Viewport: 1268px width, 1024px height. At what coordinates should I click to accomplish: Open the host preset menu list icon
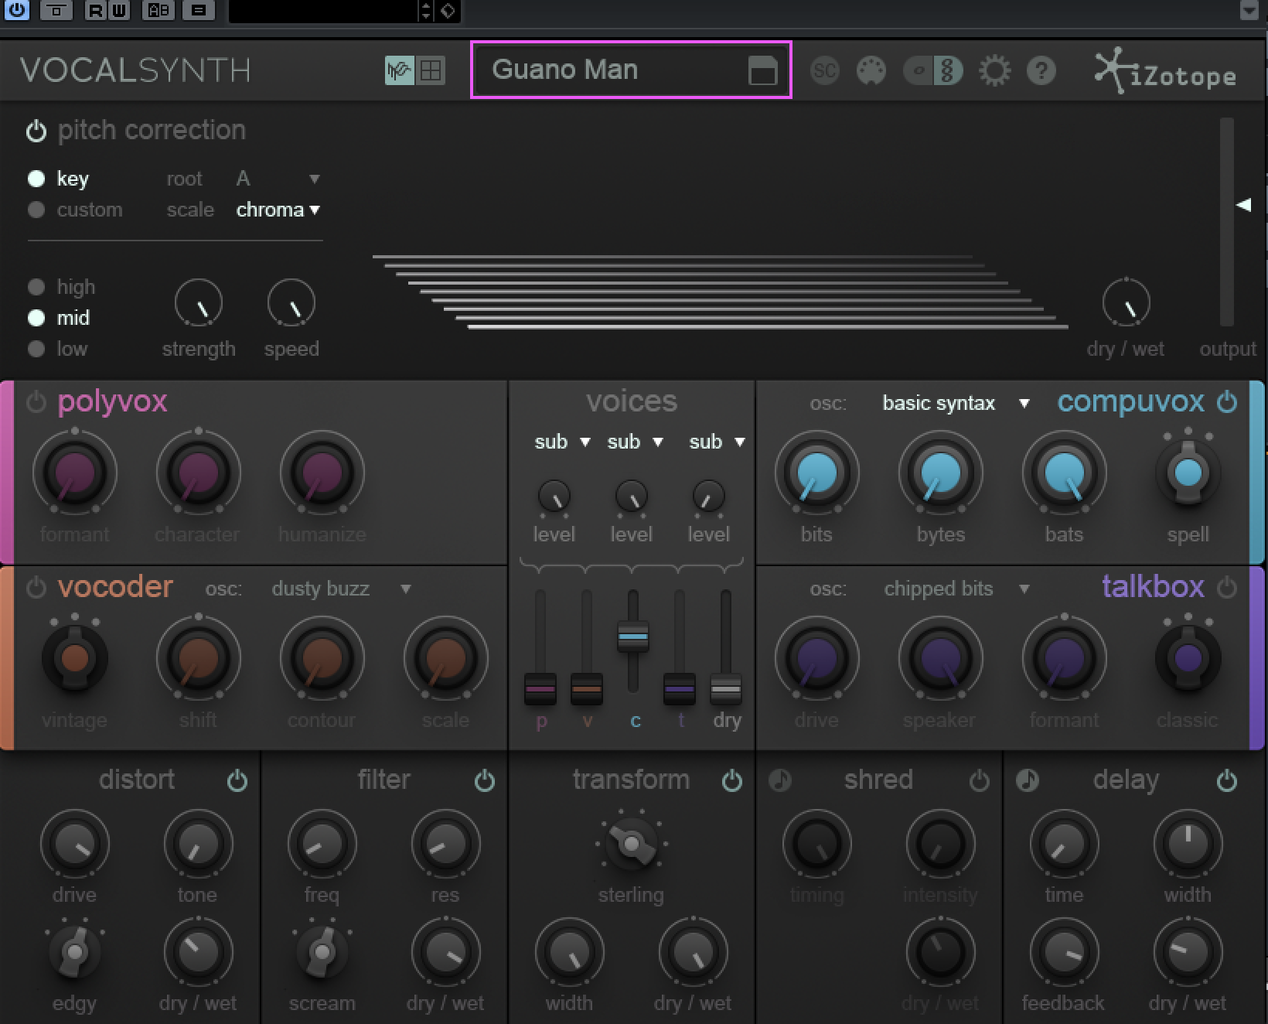pyautogui.click(x=199, y=10)
